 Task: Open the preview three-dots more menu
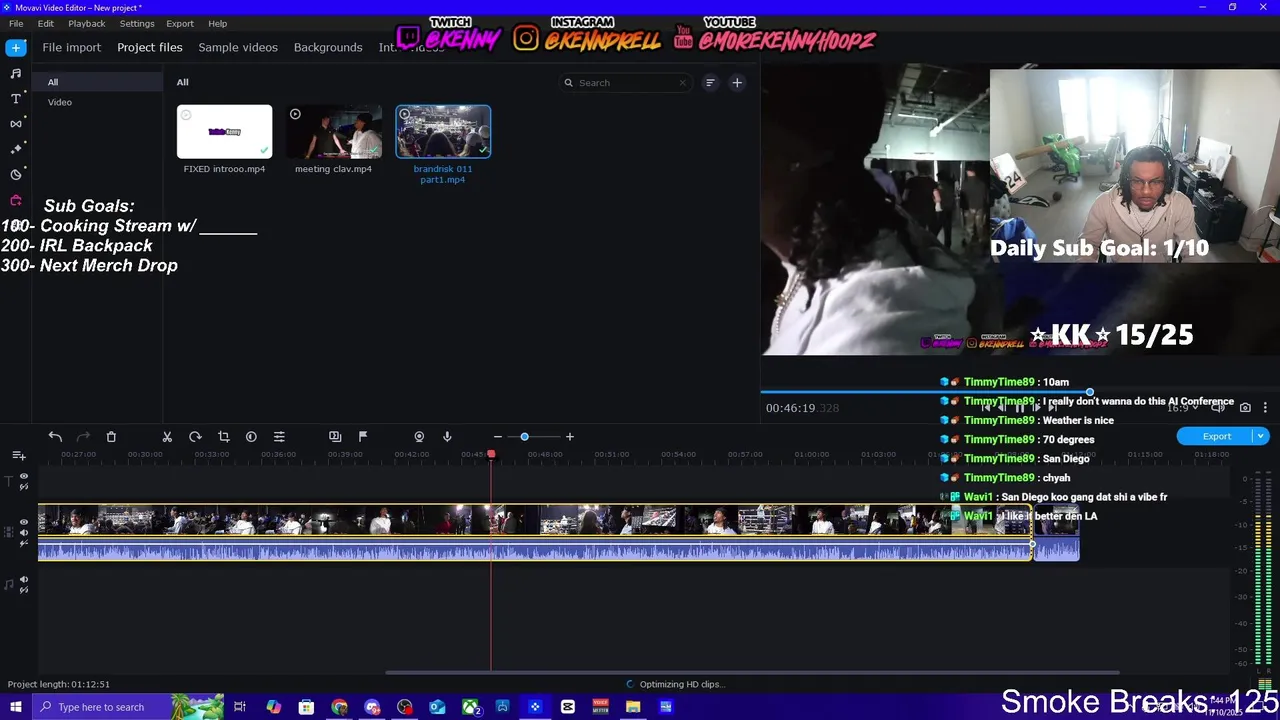[1265, 408]
